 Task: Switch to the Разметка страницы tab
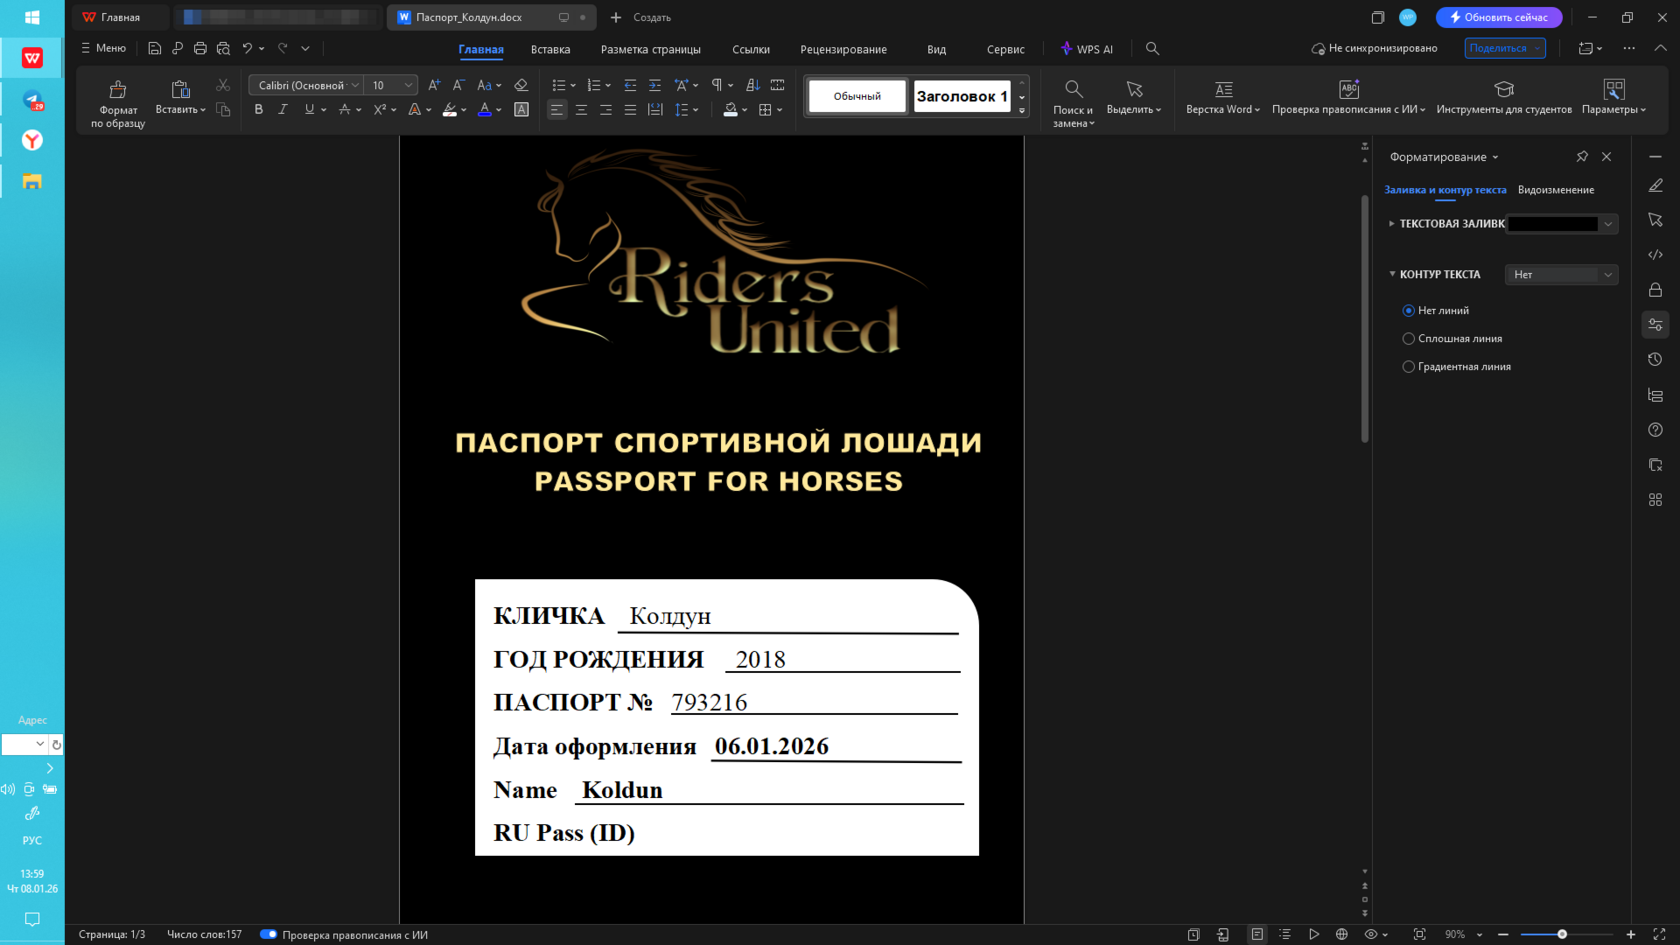click(x=650, y=49)
